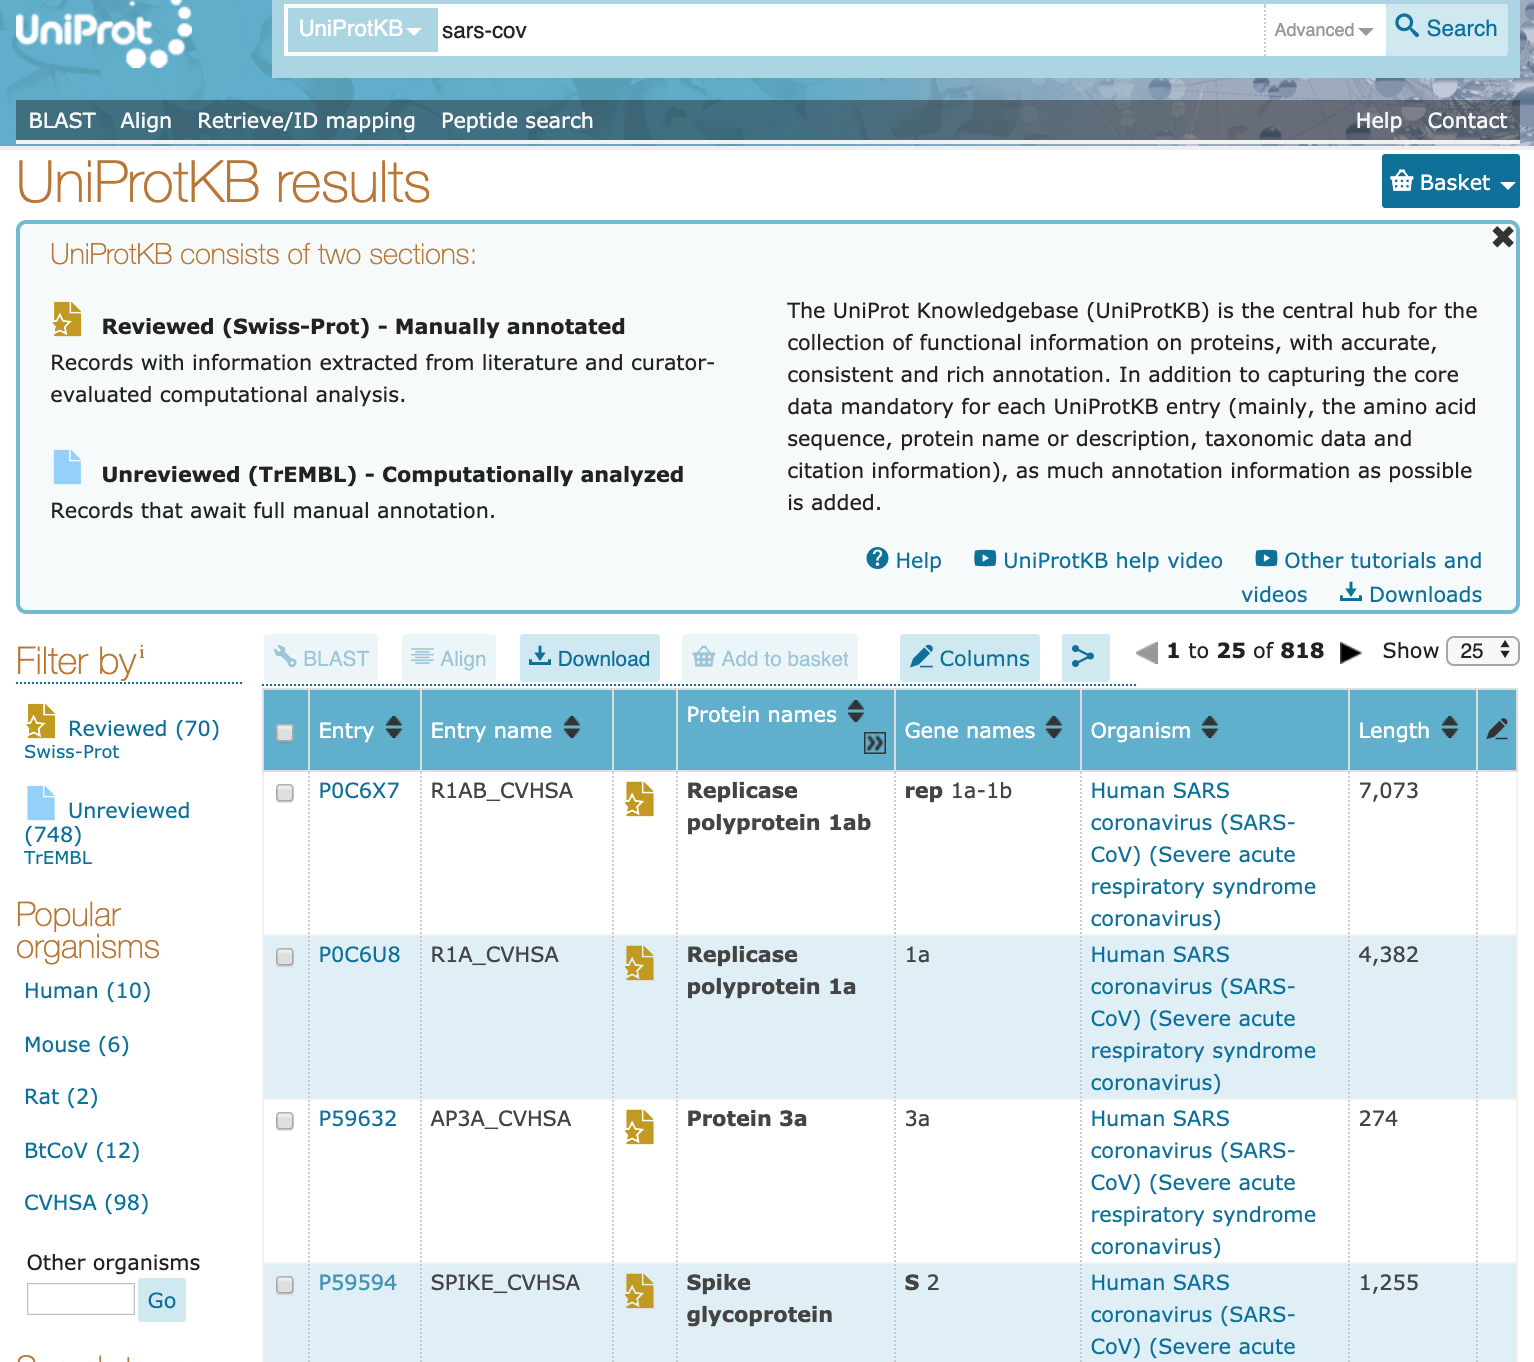Click the Download button above results
Viewport: 1534px width, 1362px height.
coord(589,658)
